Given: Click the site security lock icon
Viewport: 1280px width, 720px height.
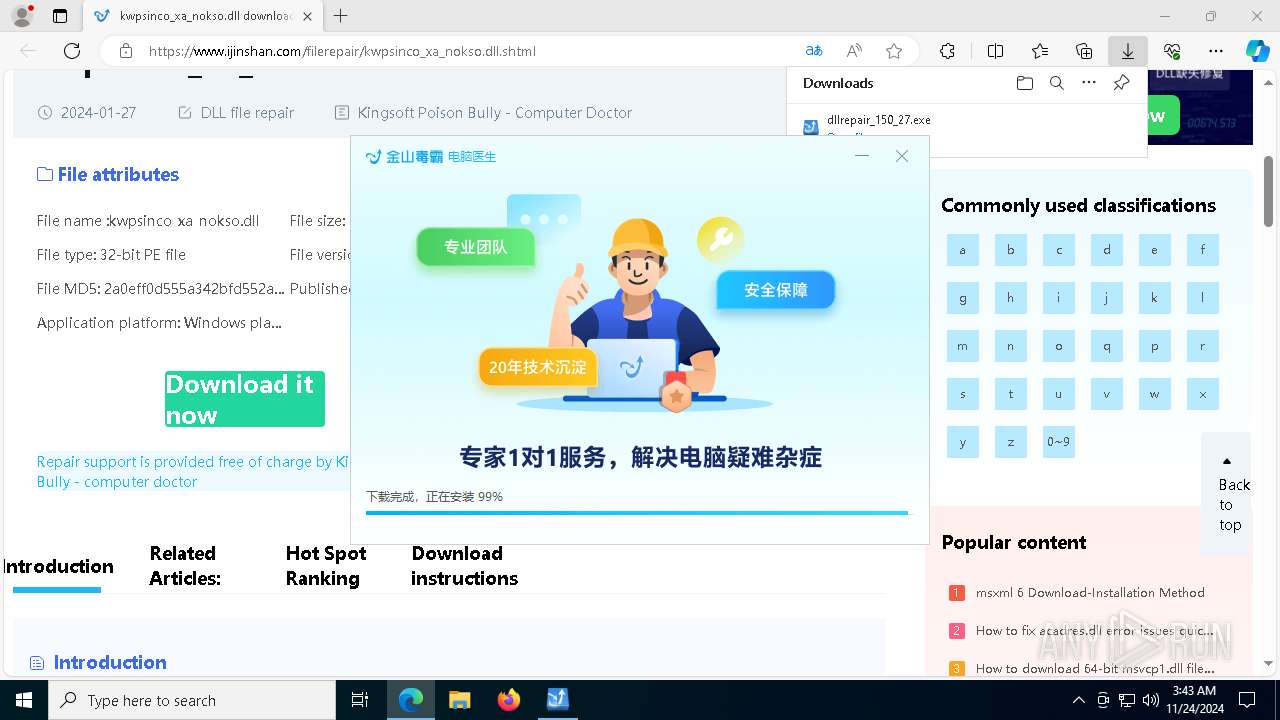Looking at the screenshot, I should tap(126, 51).
